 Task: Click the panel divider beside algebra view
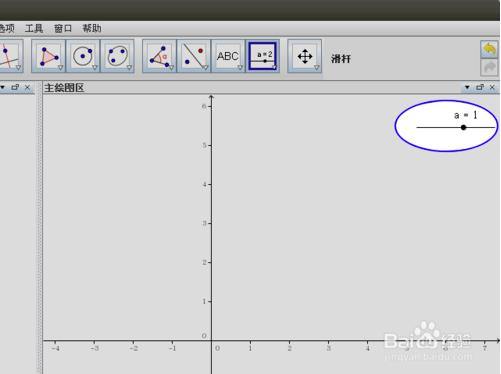point(40,227)
